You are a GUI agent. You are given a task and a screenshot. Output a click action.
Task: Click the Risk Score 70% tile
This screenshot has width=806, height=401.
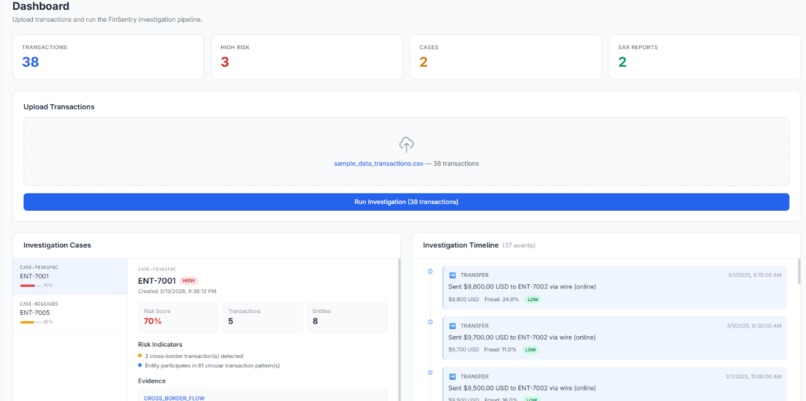point(178,317)
